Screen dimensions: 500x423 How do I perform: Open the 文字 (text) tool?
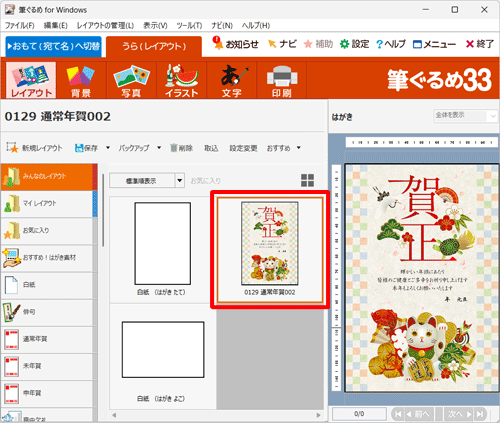click(x=232, y=80)
